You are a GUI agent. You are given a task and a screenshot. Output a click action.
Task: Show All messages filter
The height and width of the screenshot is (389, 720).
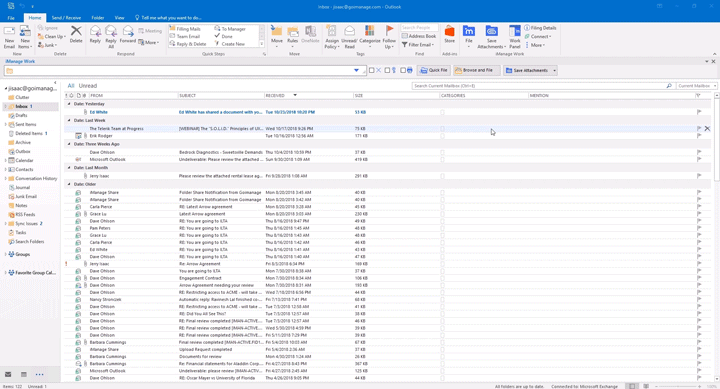coord(71,86)
